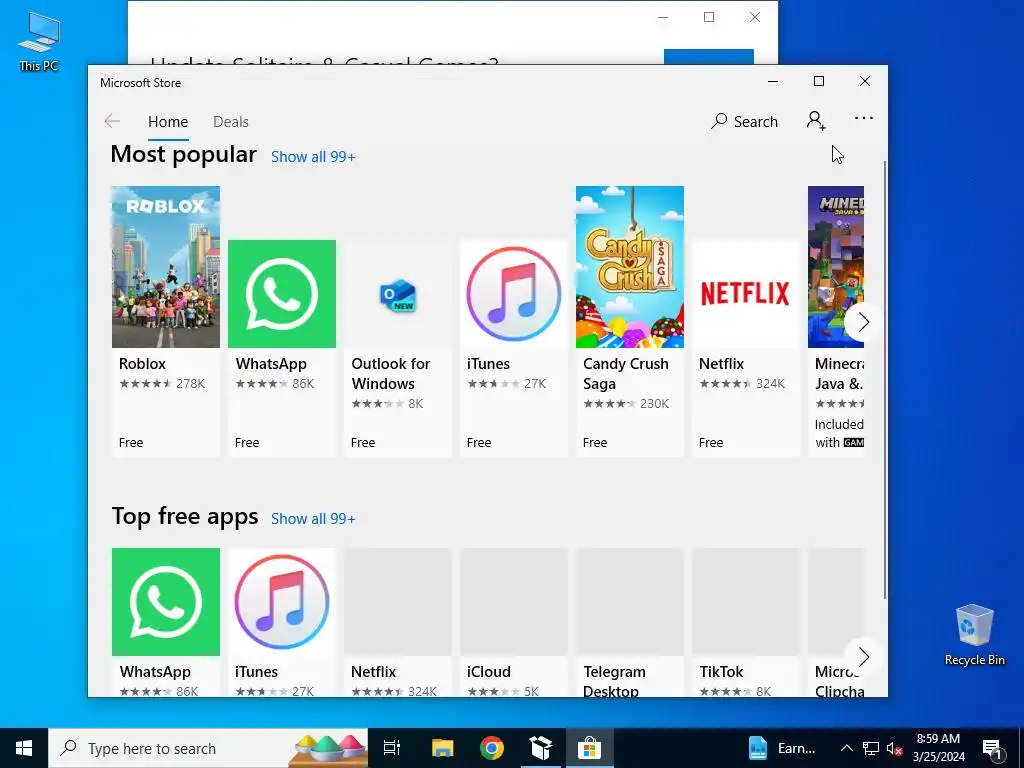Show all Top free apps
Screen dimensions: 1024x768
[x=313, y=519]
